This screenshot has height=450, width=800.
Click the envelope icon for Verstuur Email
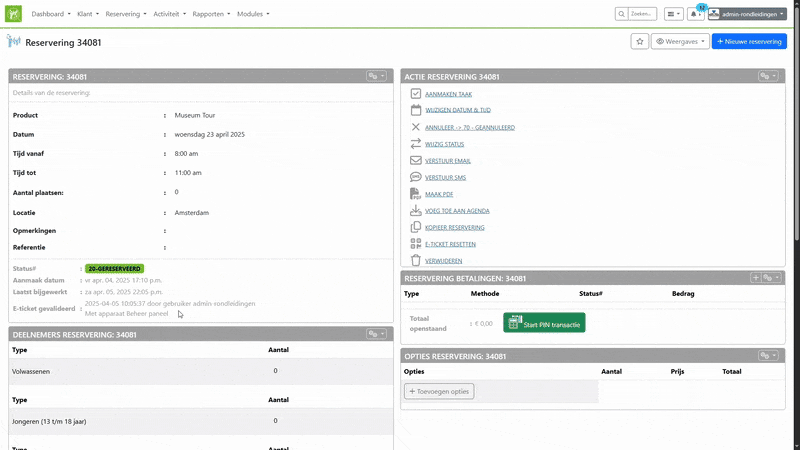pos(416,160)
